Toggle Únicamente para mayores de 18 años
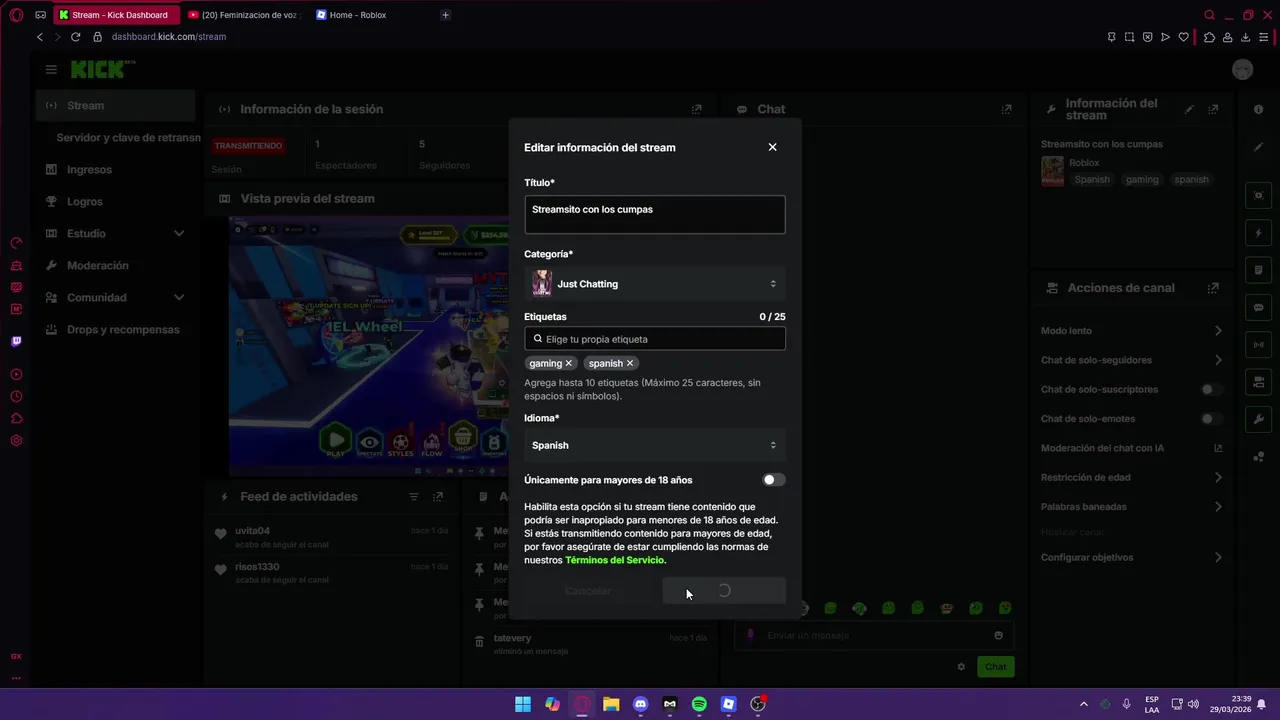 774,480
